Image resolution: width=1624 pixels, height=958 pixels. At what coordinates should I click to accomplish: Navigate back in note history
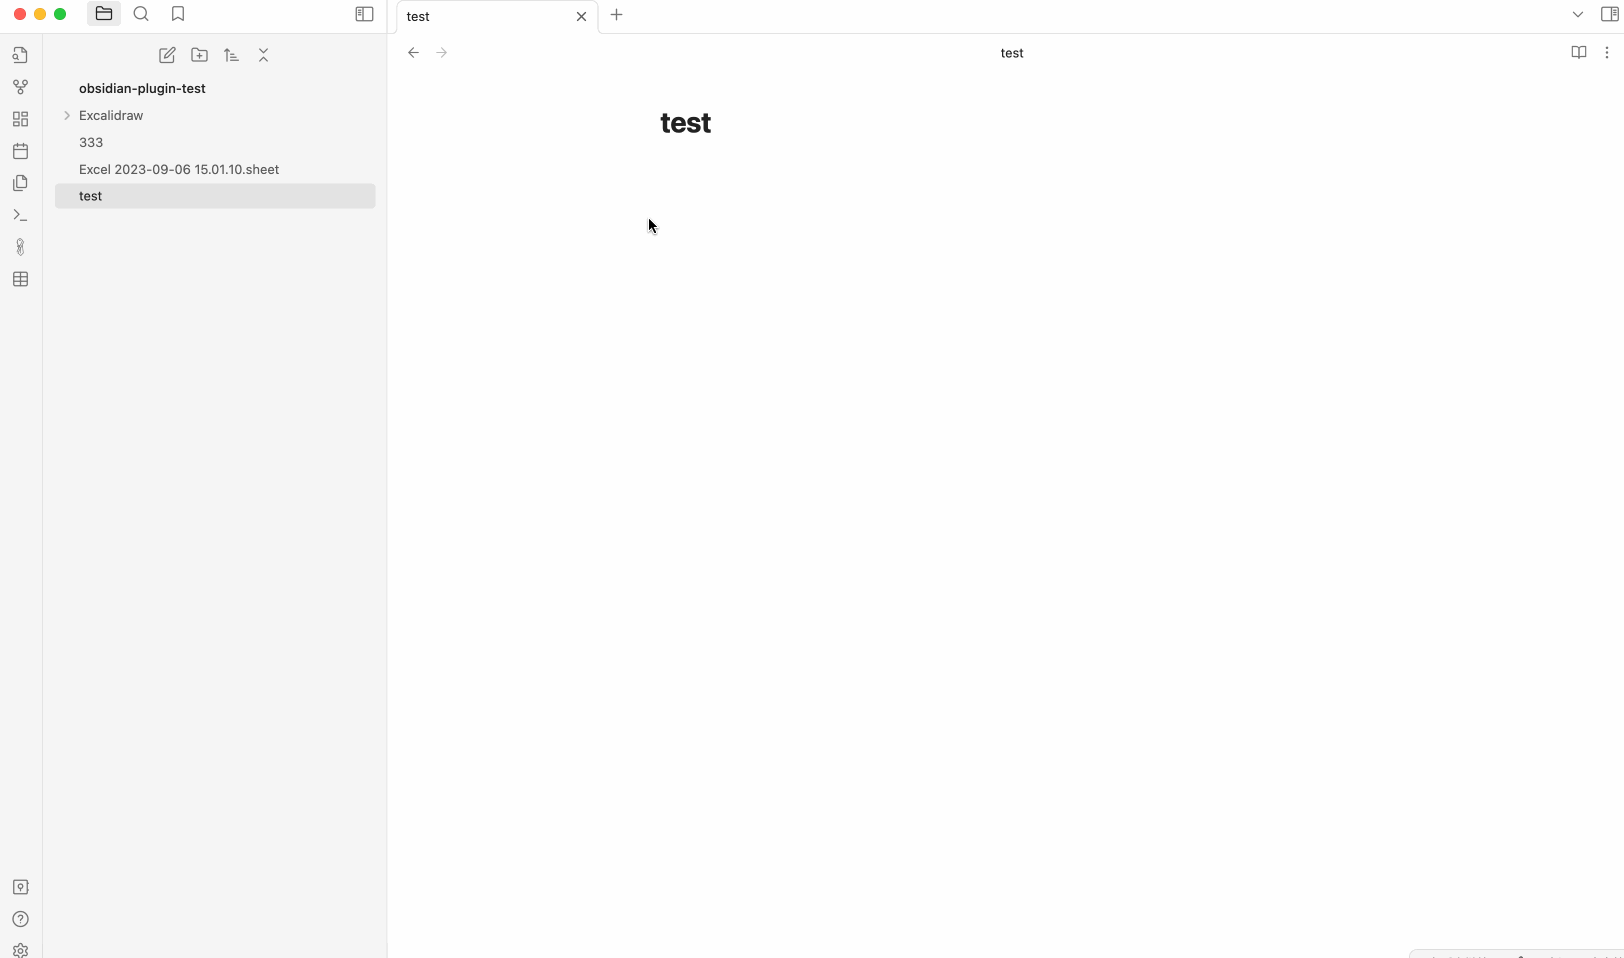413,52
